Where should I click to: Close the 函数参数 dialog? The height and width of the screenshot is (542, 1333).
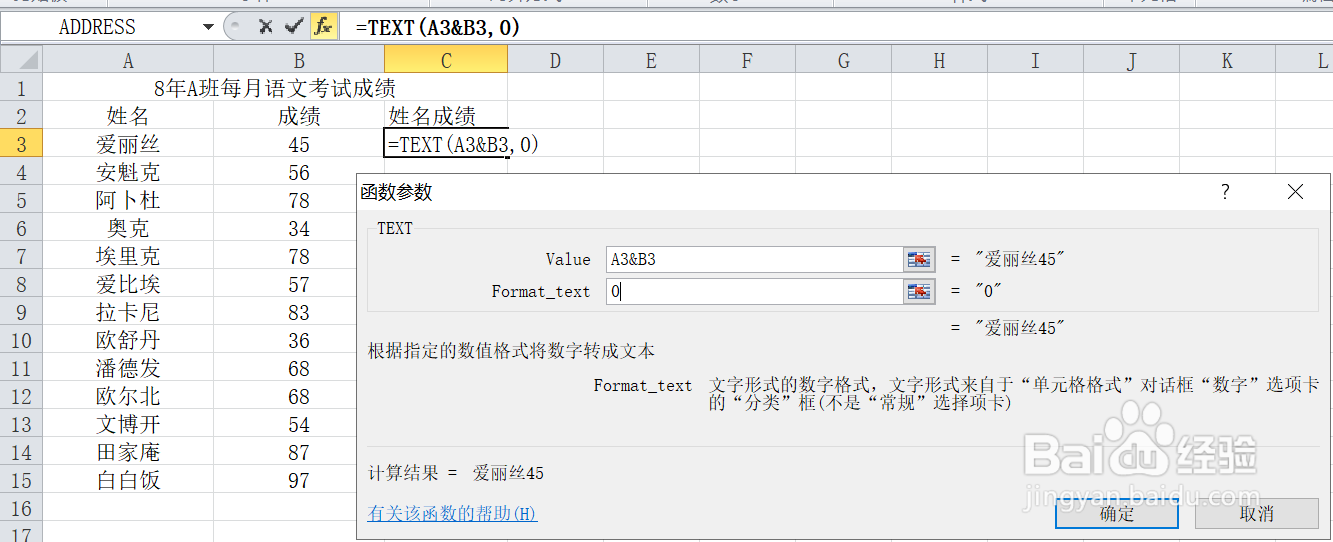pos(1295,192)
